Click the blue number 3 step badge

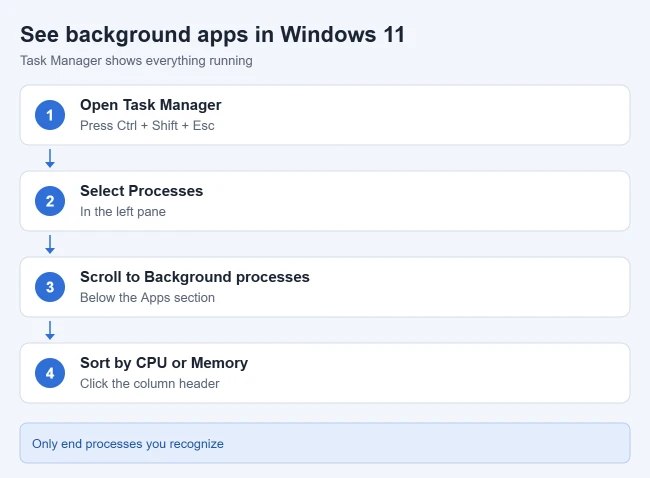point(50,287)
